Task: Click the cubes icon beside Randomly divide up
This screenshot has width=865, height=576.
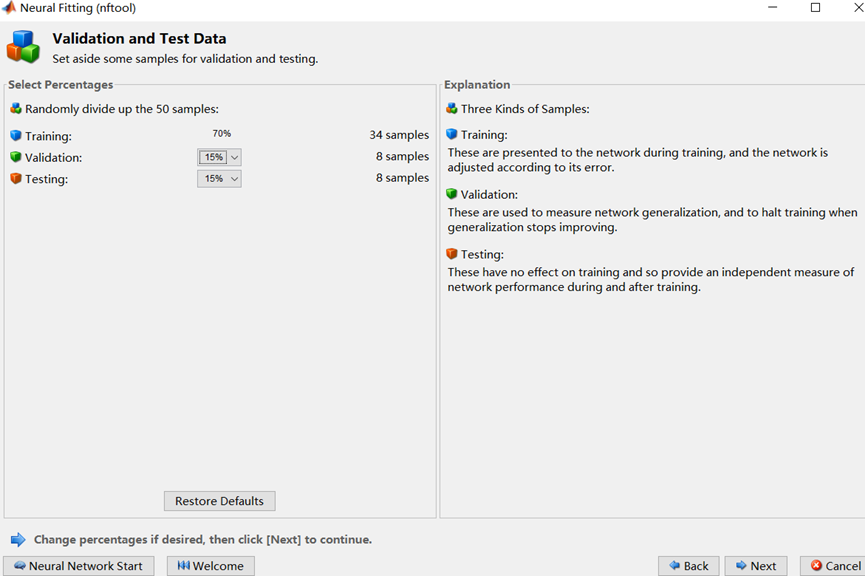Action: pyautogui.click(x=15, y=108)
